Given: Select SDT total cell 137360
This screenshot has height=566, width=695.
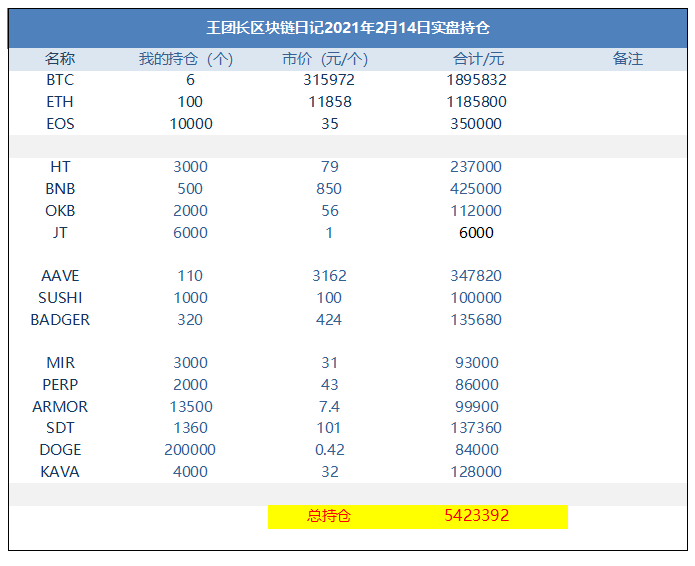Looking at the screenshot, I should [x=476, y=428].
